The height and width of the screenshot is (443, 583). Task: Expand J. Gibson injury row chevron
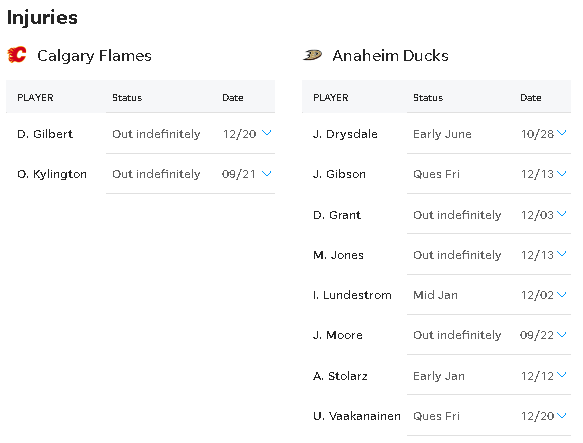coord(561,173)
